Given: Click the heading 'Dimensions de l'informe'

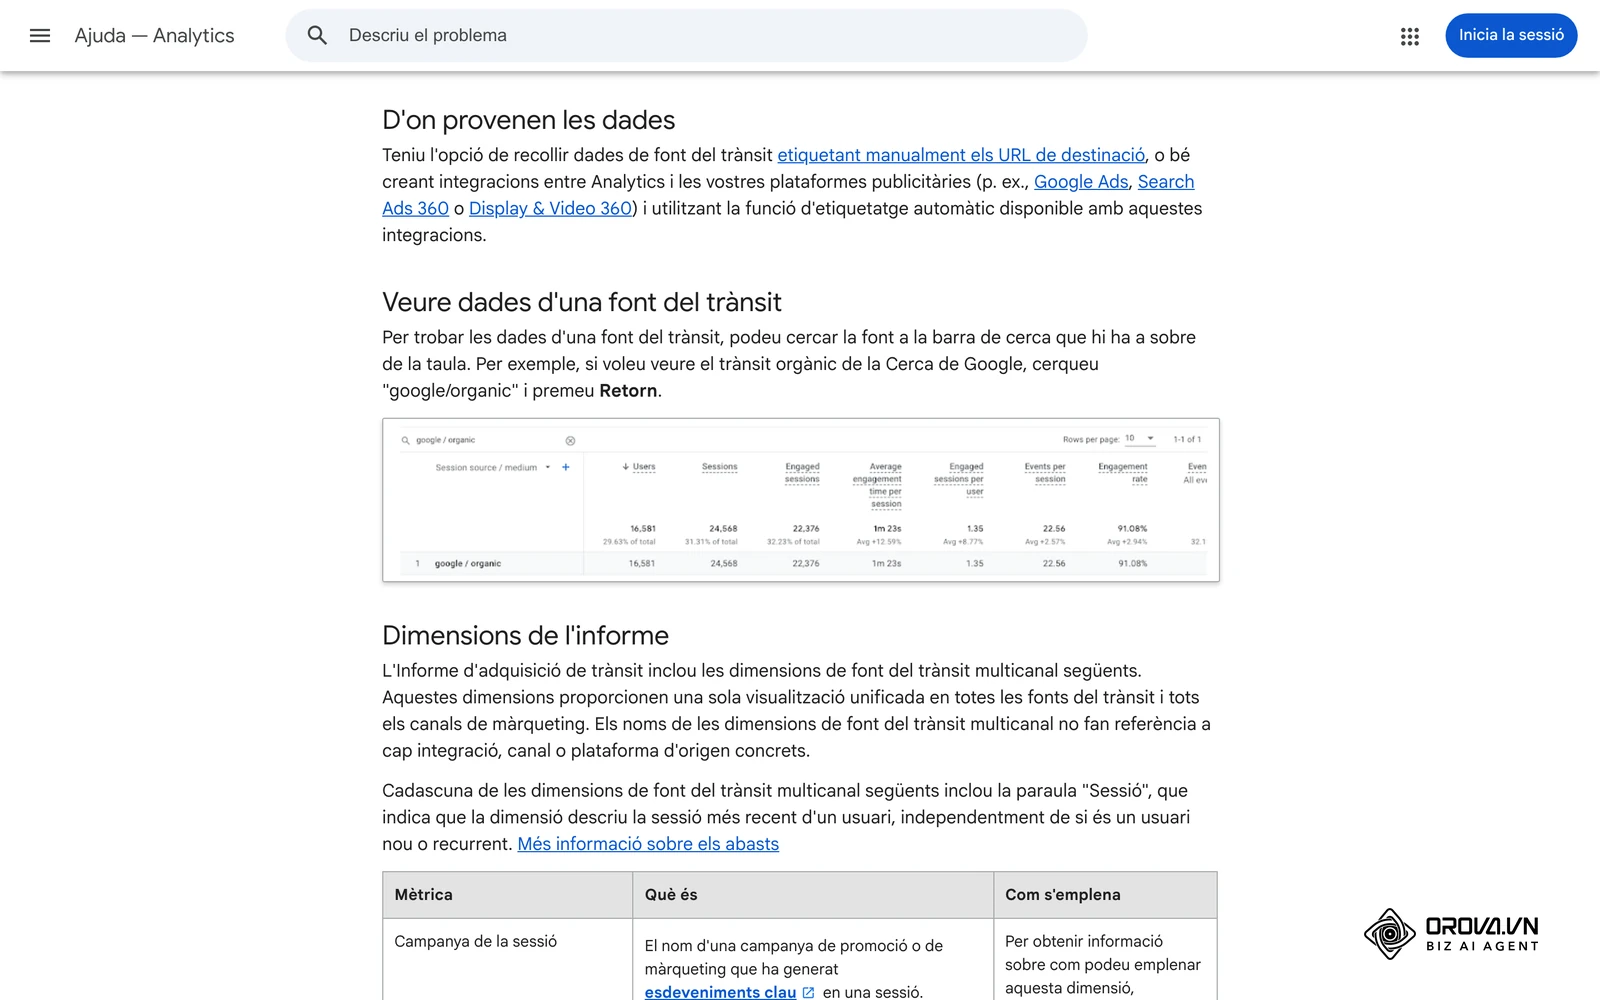Looking at the screenshot, I should [525, 635].
